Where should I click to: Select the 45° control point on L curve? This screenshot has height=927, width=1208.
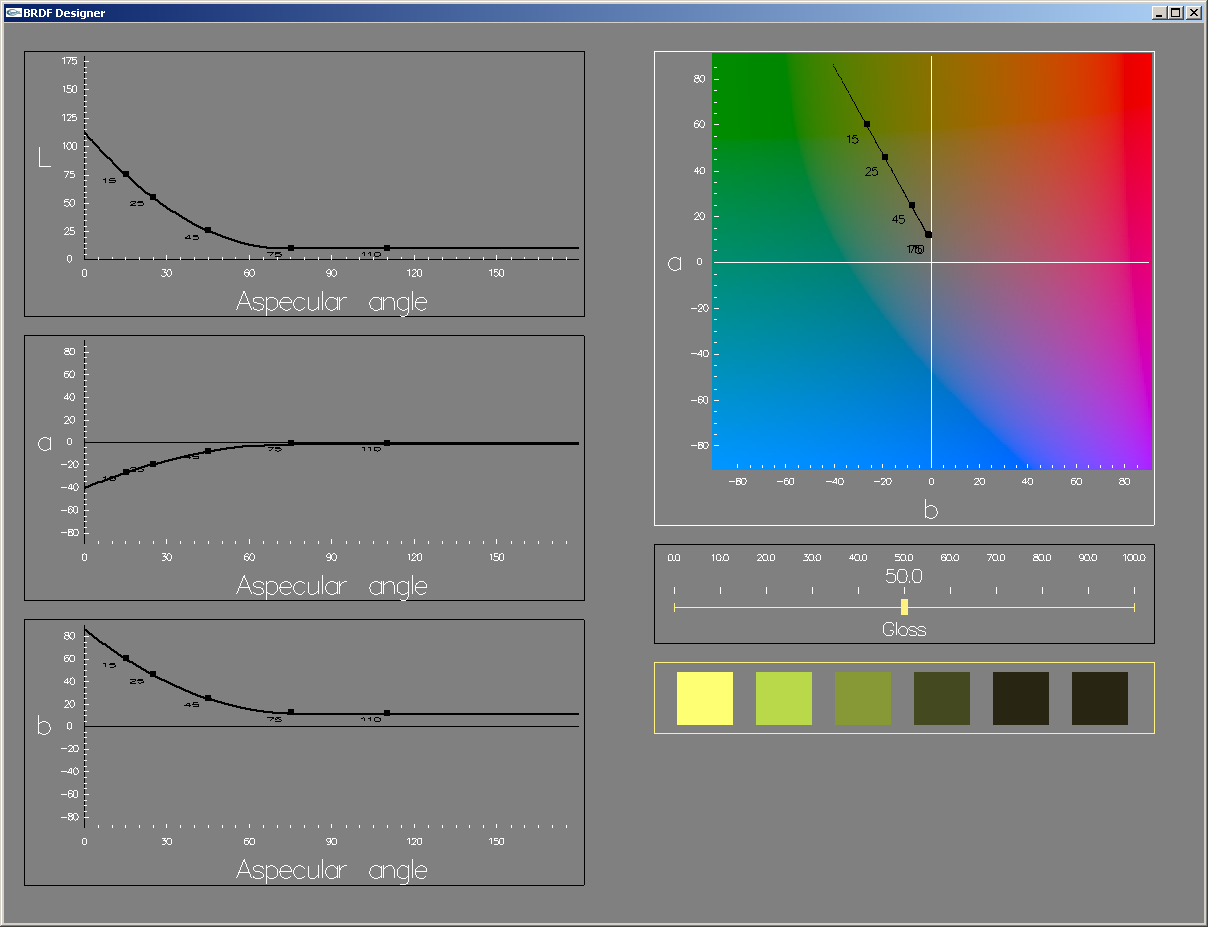point(208,230)
